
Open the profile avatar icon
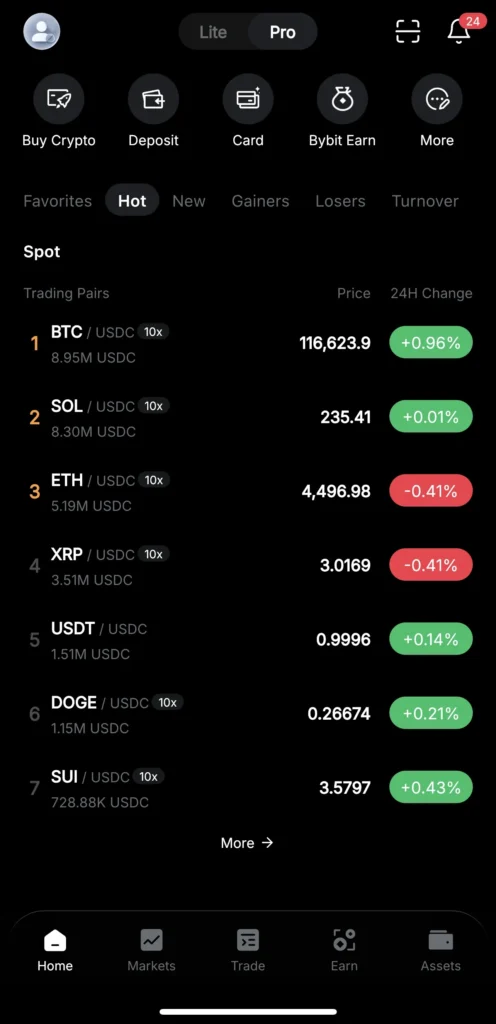42,31
